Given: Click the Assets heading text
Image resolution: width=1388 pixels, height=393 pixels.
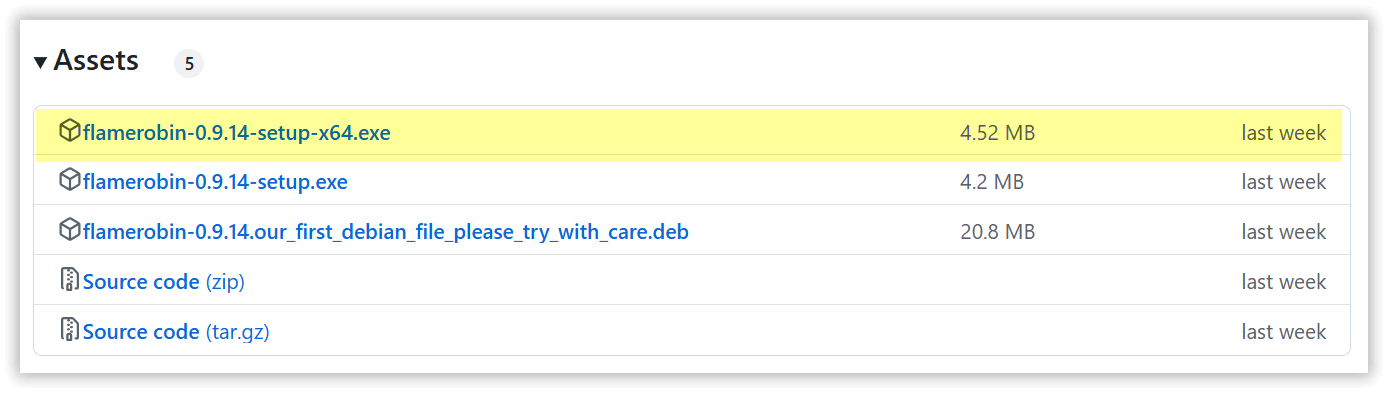Looking at the screenshot, I should pos(96,61).
